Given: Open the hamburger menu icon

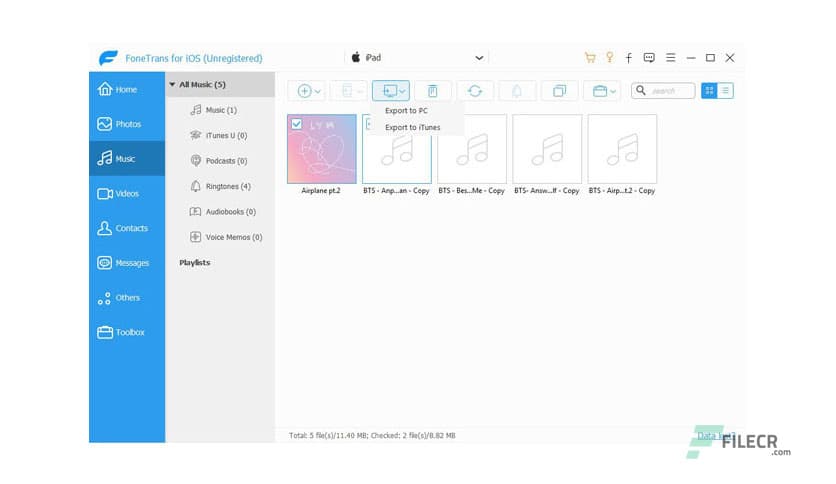Looking at the screenshot, I should click(x=671, y=58).
